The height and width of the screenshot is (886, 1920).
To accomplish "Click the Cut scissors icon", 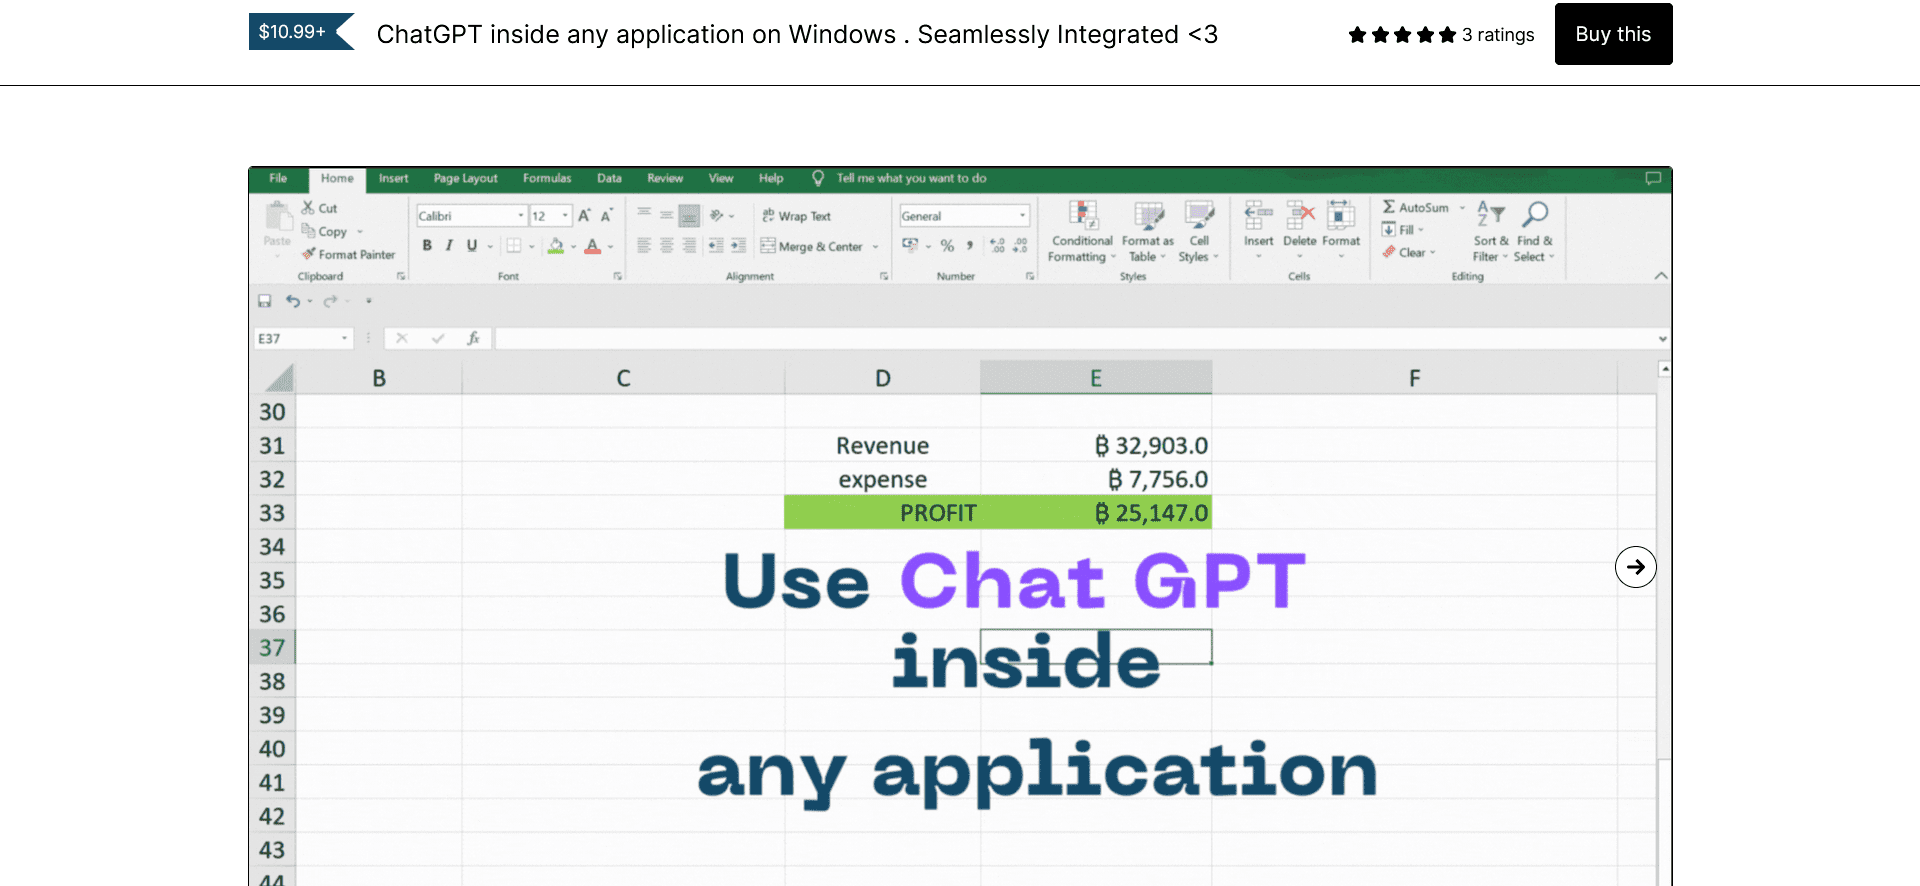I will [308, 208].
